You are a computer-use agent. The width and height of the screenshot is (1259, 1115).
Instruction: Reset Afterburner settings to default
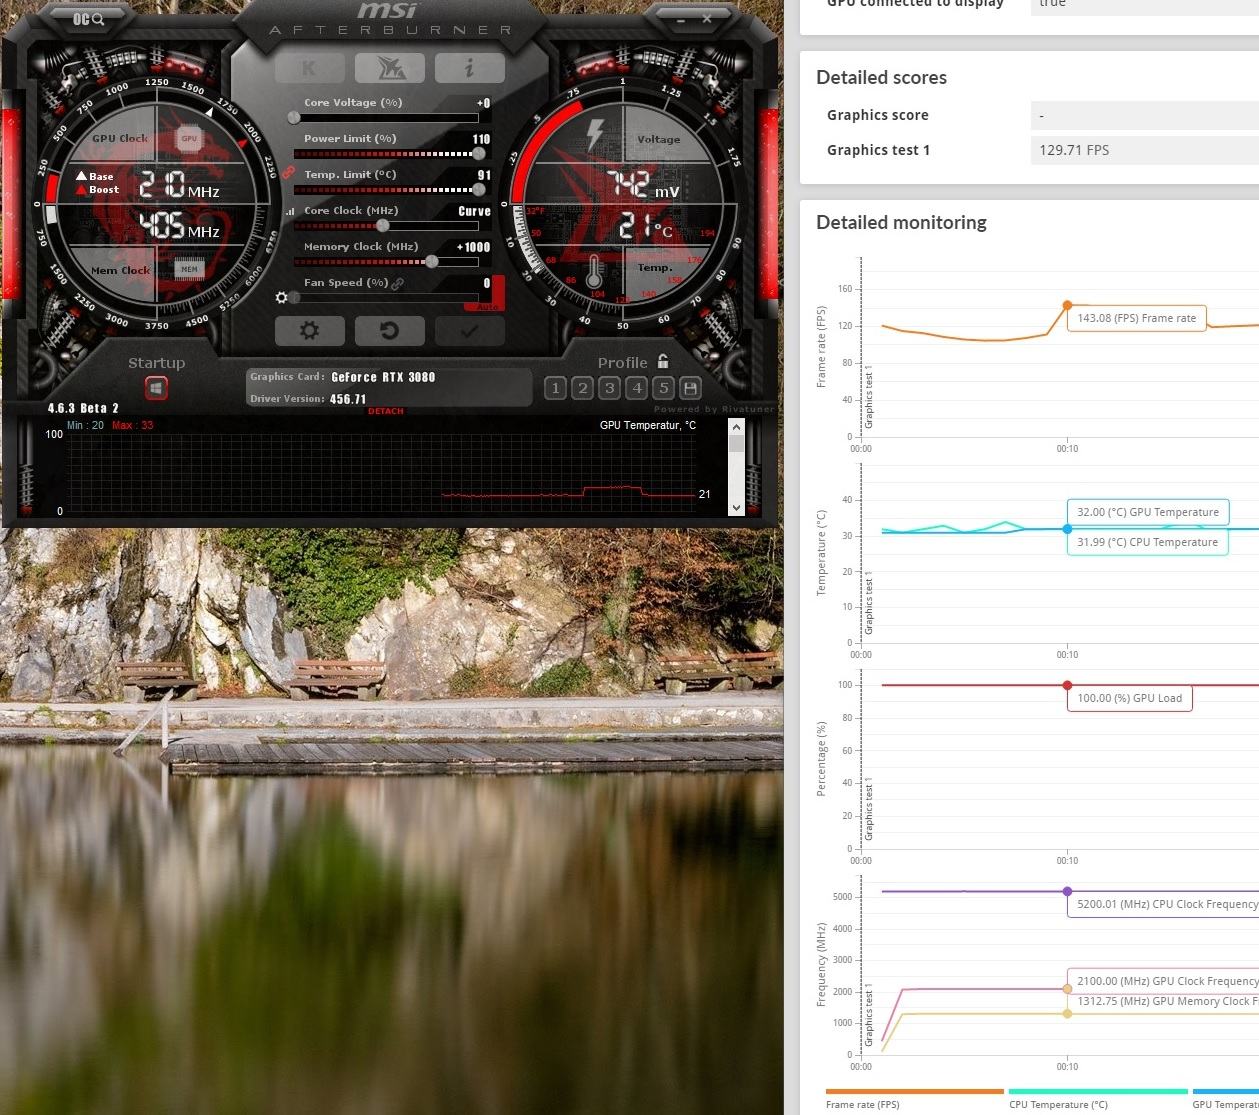[x=389, y=331]
